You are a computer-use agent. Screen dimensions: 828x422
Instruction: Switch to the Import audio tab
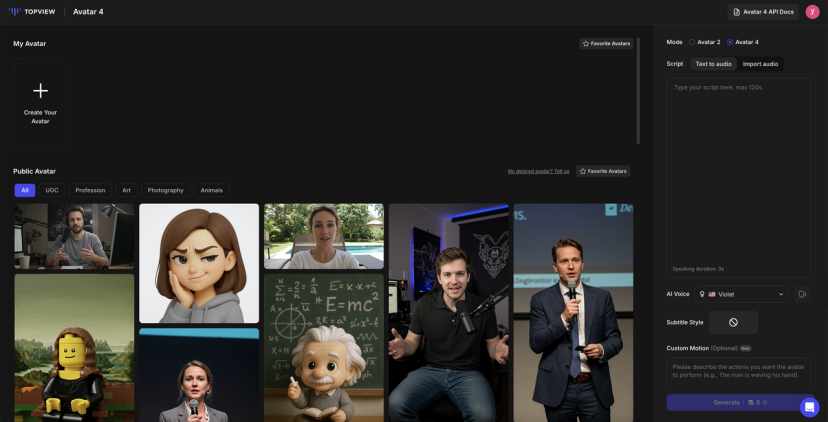pyautogui.click(x=760, y=64)
